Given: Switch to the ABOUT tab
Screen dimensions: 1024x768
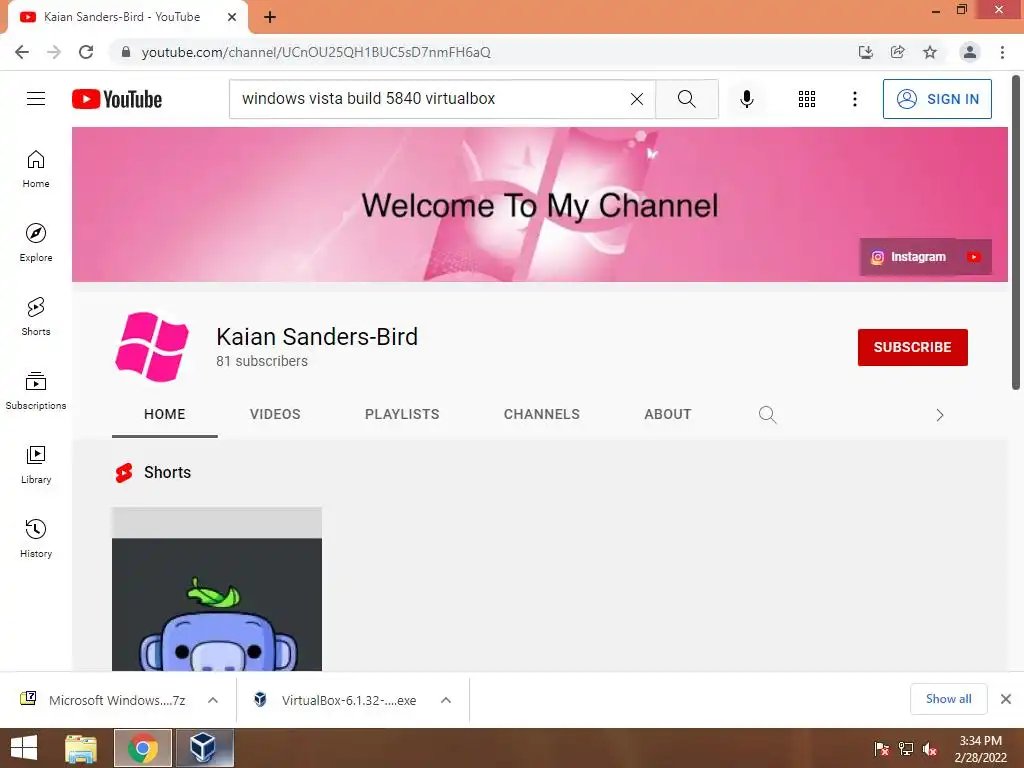Looking at the screenshot, I should pyautogui.click(x=667, y=415).
